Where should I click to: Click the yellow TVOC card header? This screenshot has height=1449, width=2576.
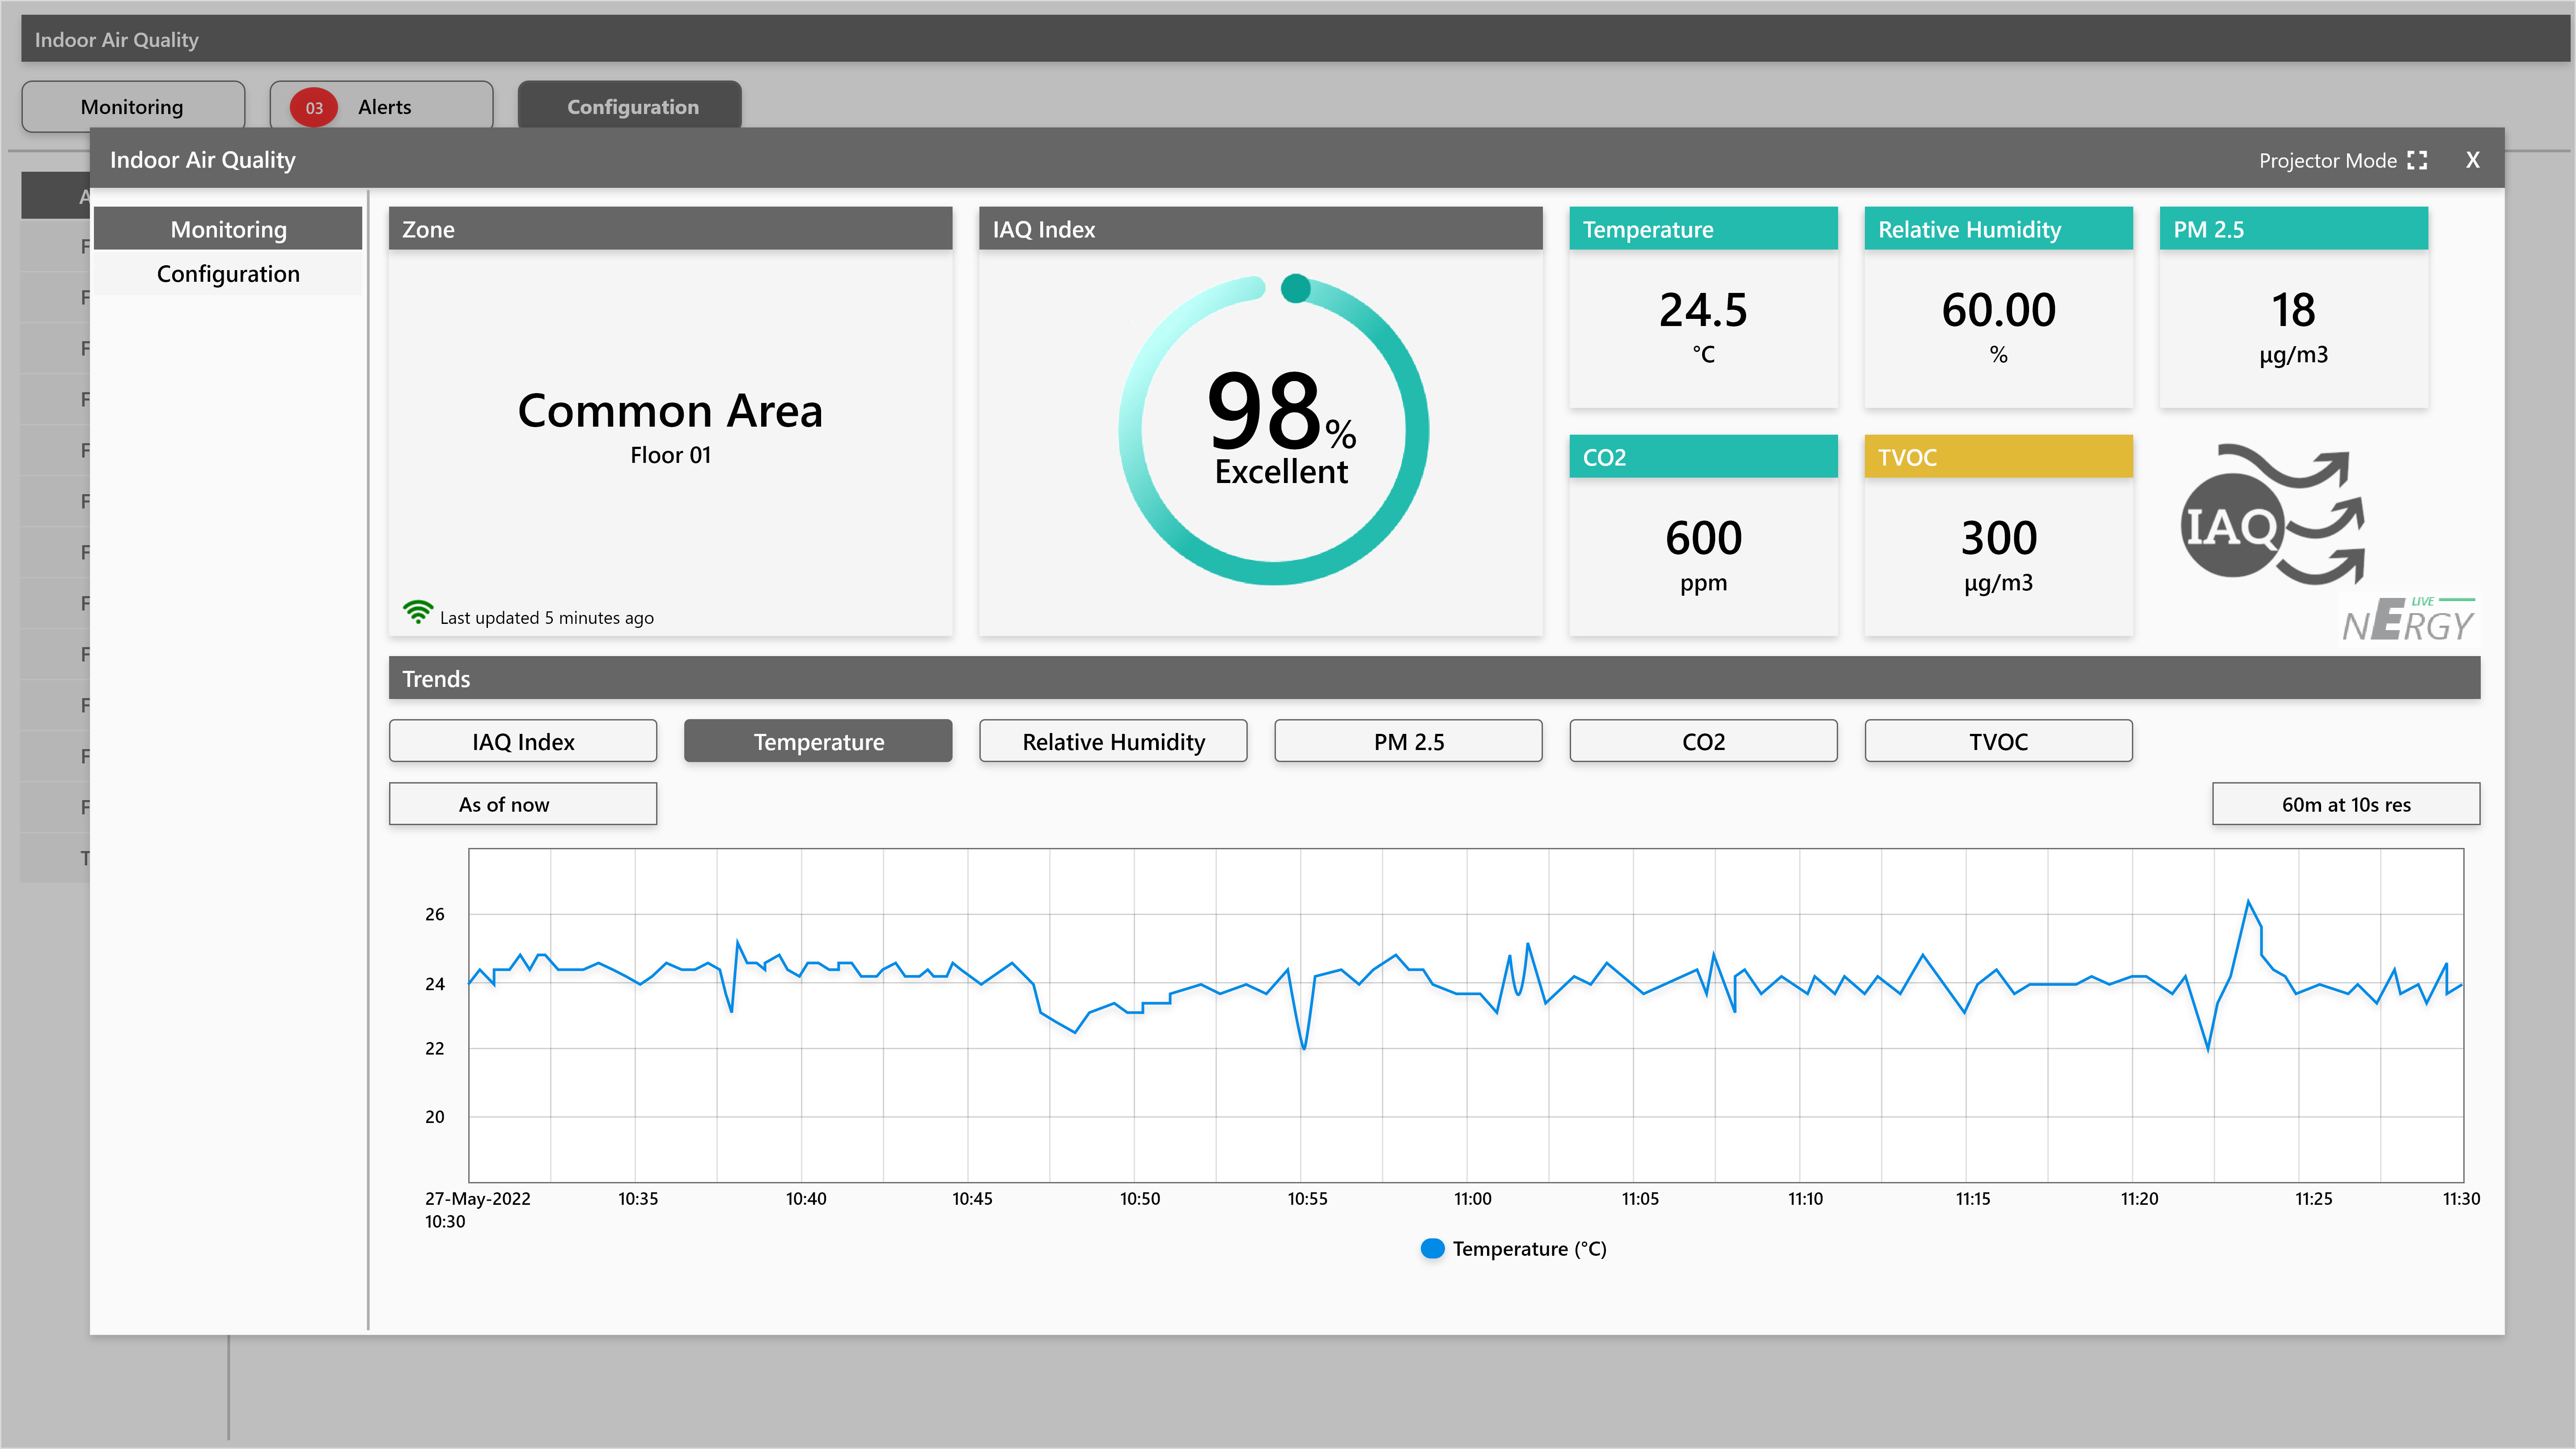(x=1998, y=457)
